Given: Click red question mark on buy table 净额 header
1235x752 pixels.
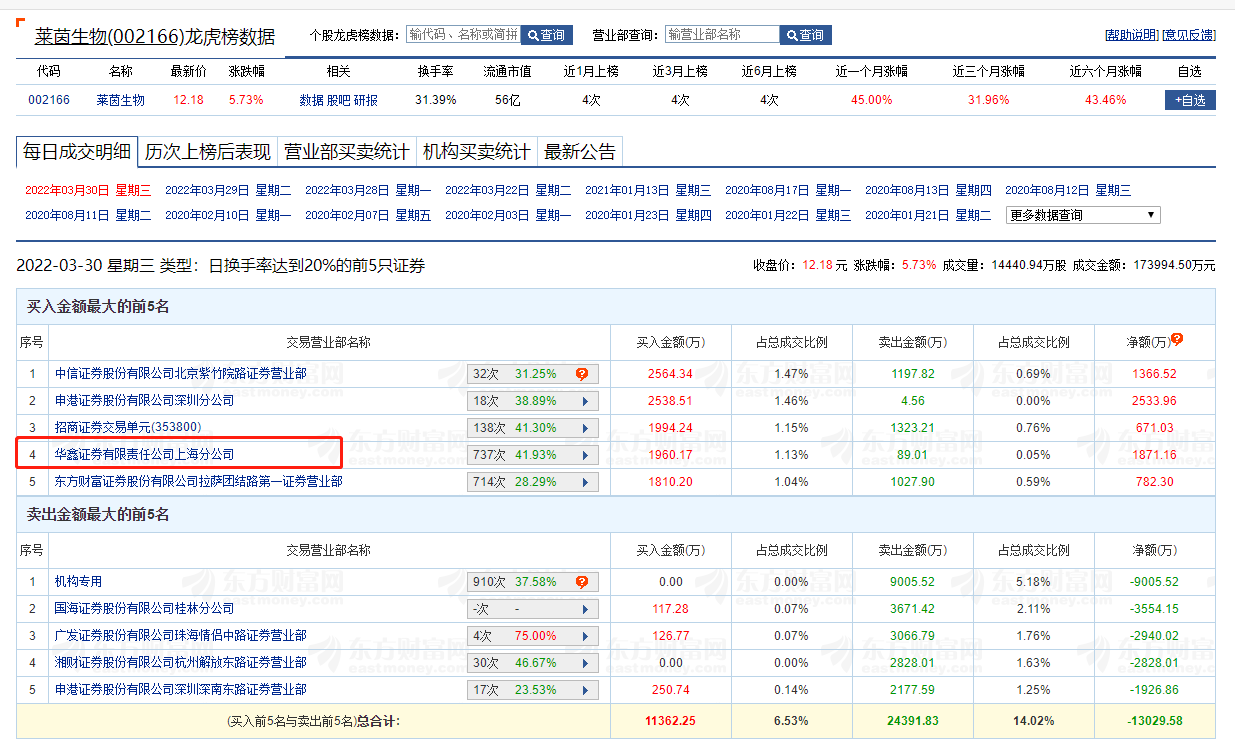Looking at the screenshot, I should [x=1177, y=340].
